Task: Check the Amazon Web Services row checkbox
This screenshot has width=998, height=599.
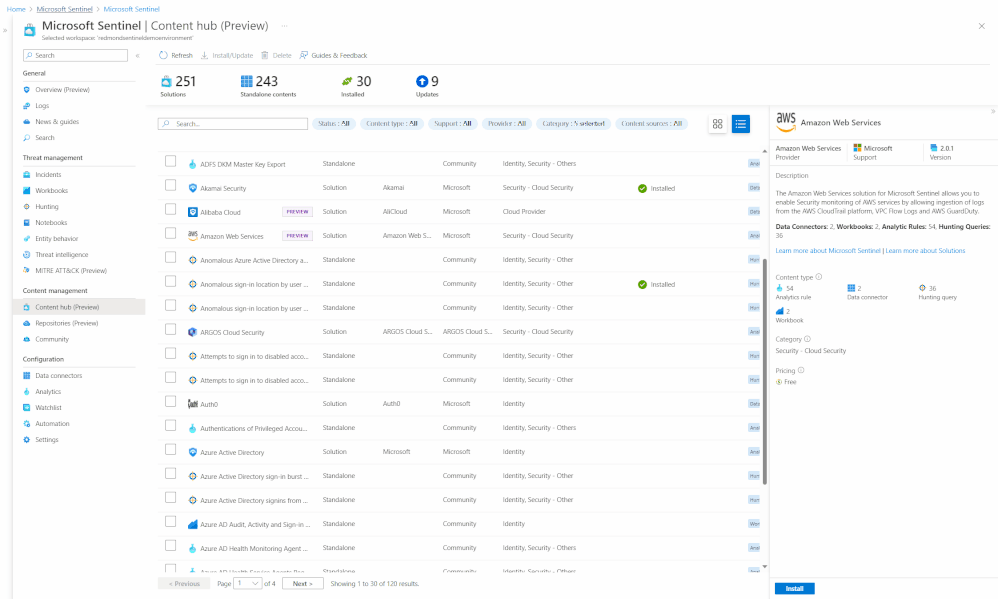Action: [x=171, y=233]
